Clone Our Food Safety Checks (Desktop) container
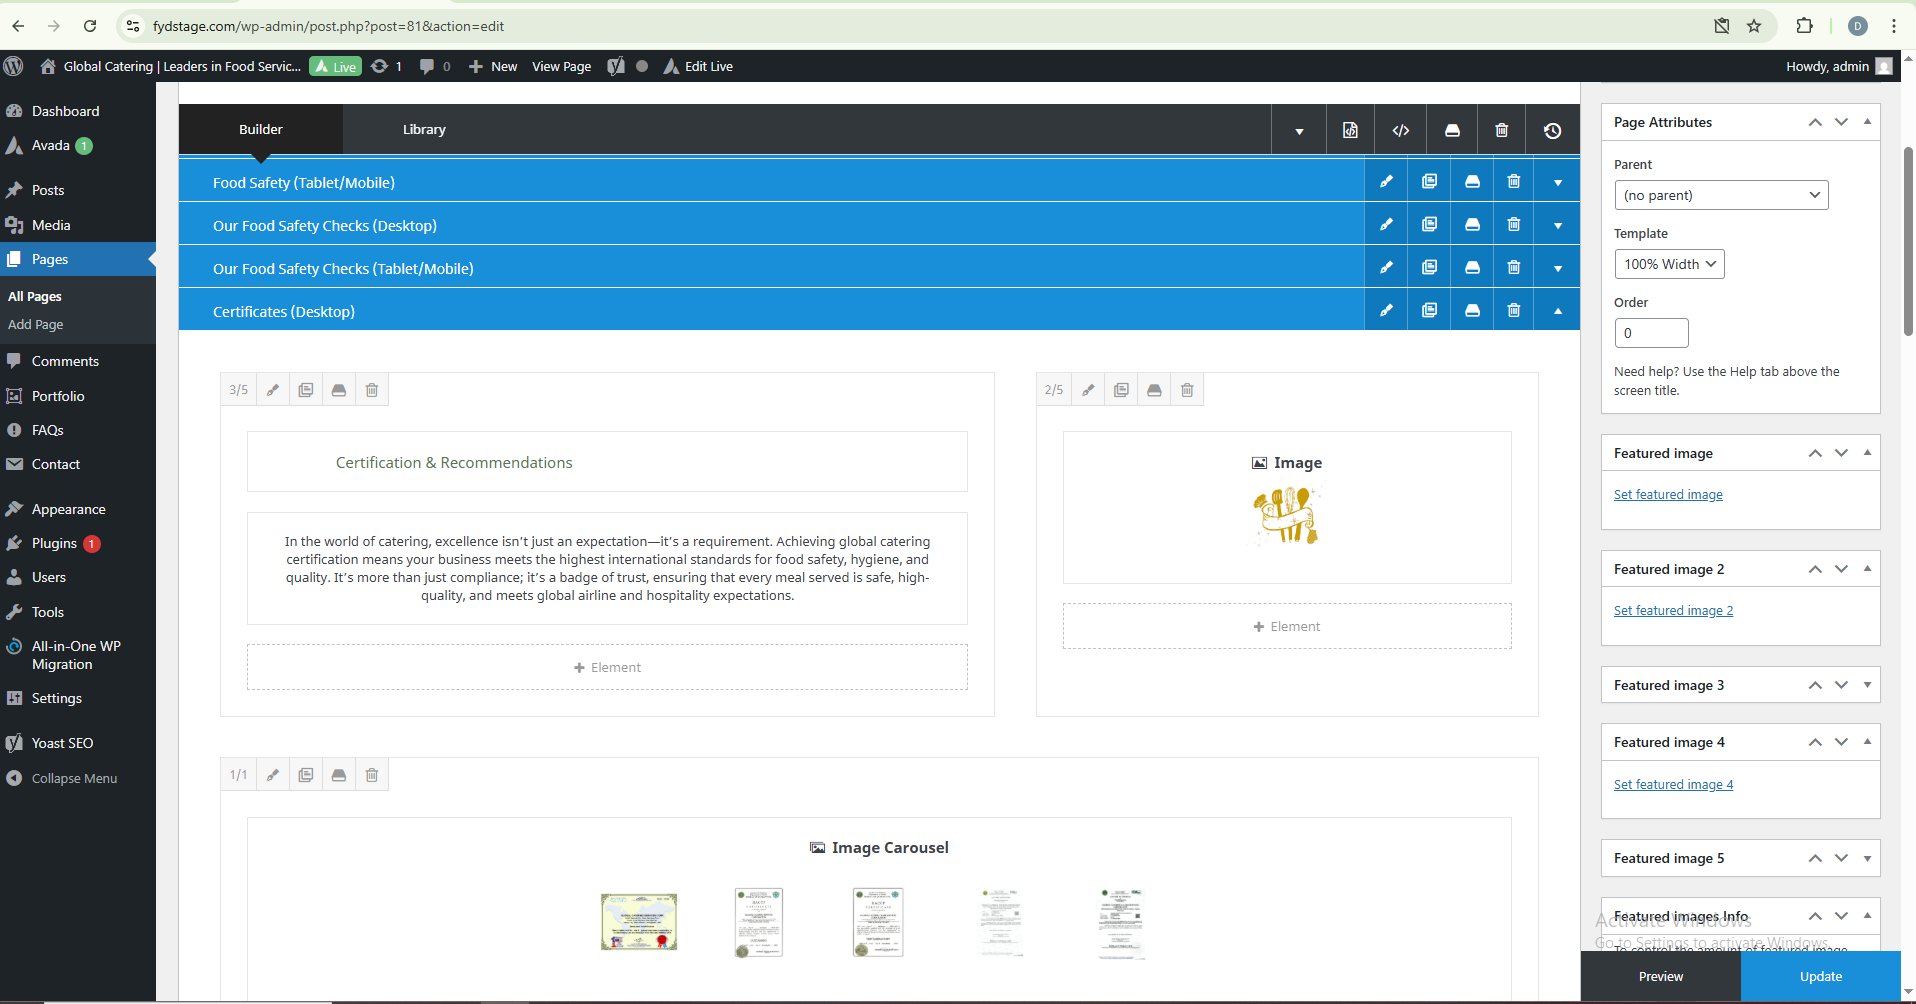 click(x=1429, y=225)
